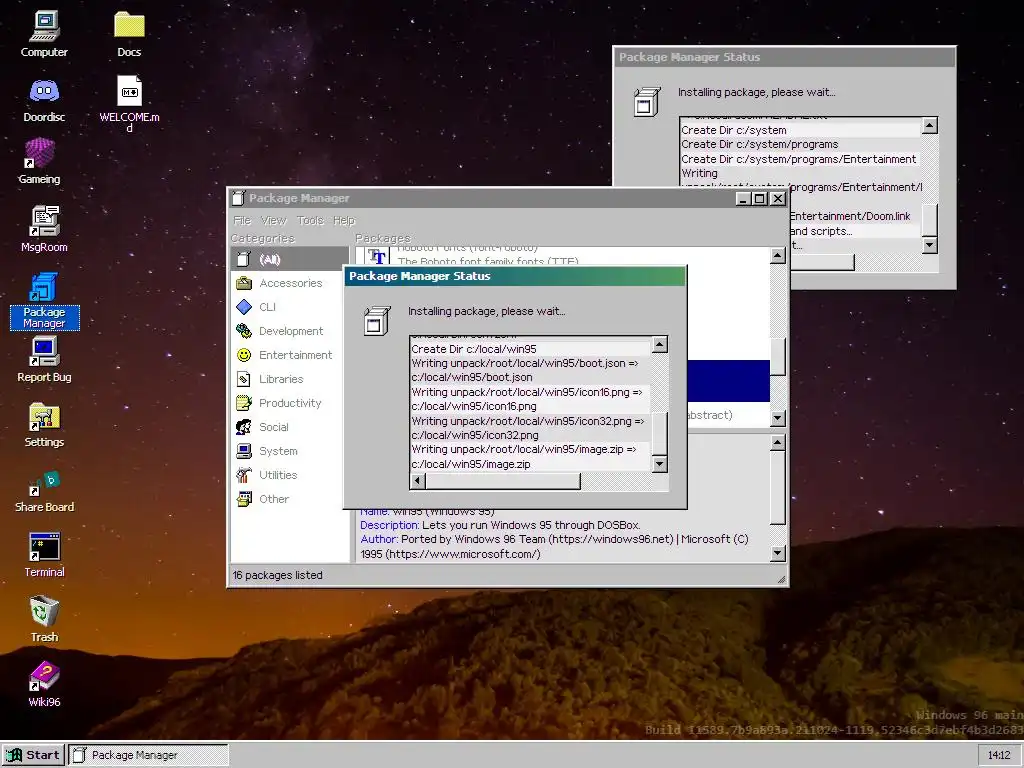Select the Entertainment category label
This screenshot has height=768, width=1024.
295,355
